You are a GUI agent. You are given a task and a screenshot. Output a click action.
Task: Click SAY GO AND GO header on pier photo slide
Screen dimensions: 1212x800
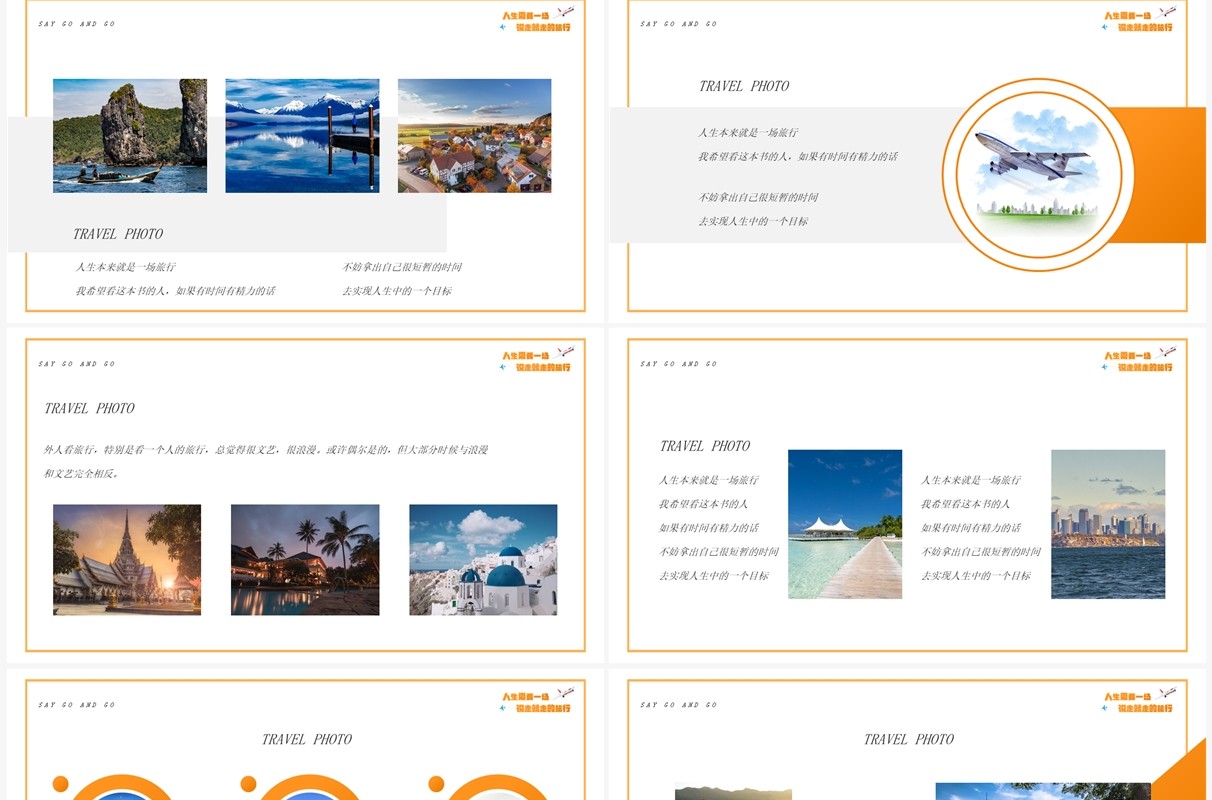pyautogui.click(x=679, y=364)
